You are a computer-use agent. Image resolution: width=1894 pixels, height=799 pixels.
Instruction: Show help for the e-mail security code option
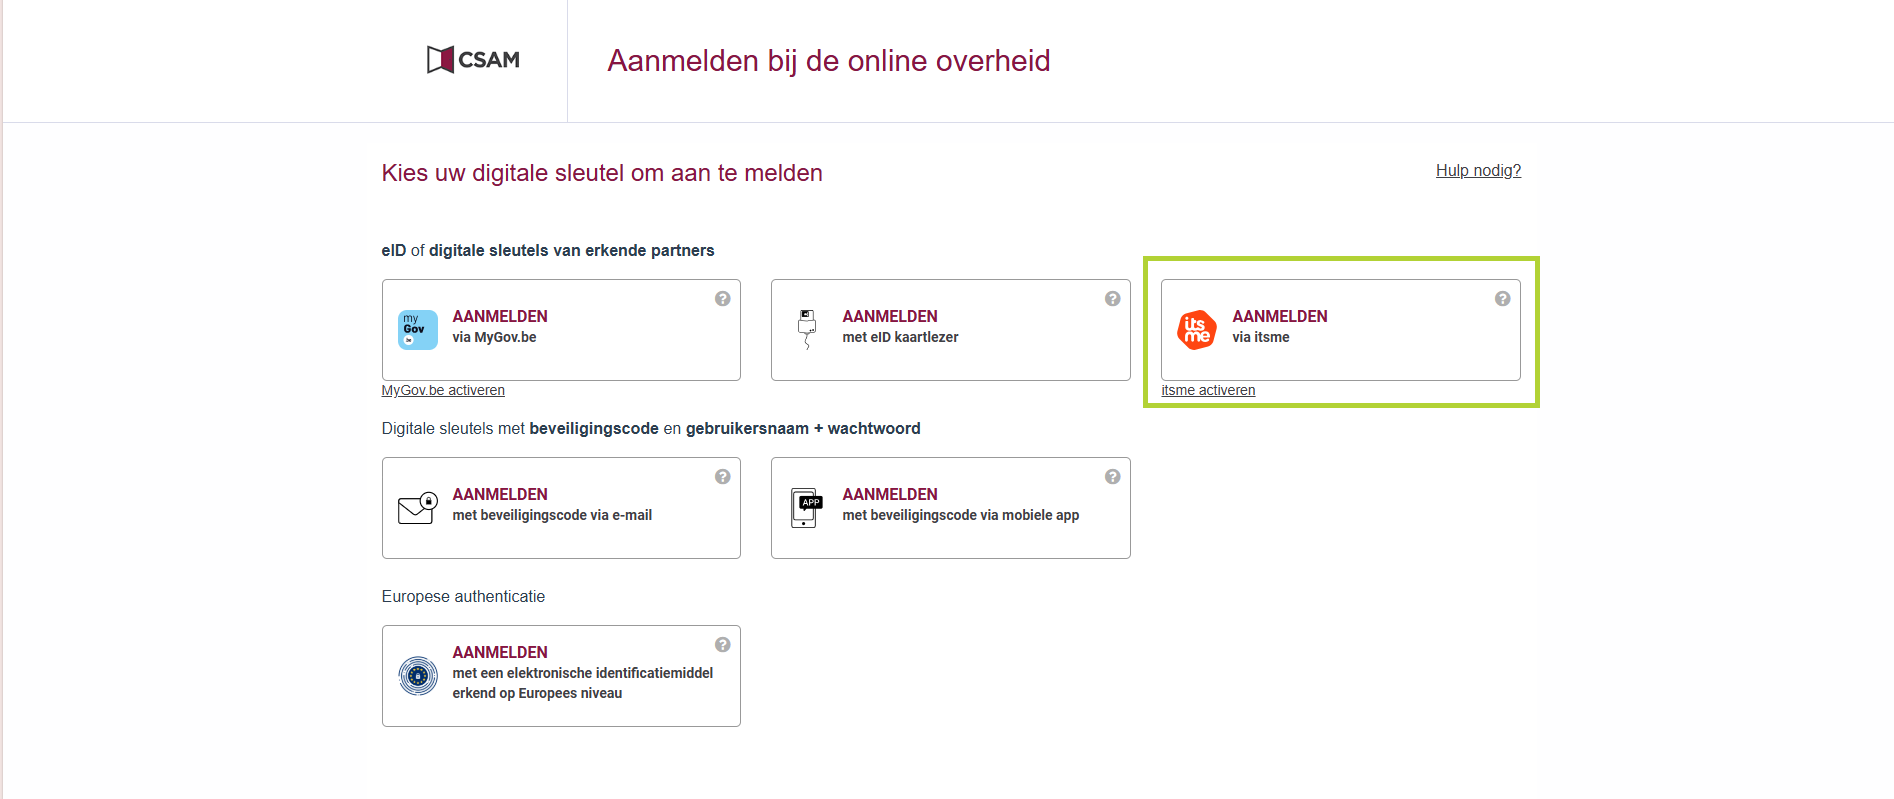coord(722,477)
